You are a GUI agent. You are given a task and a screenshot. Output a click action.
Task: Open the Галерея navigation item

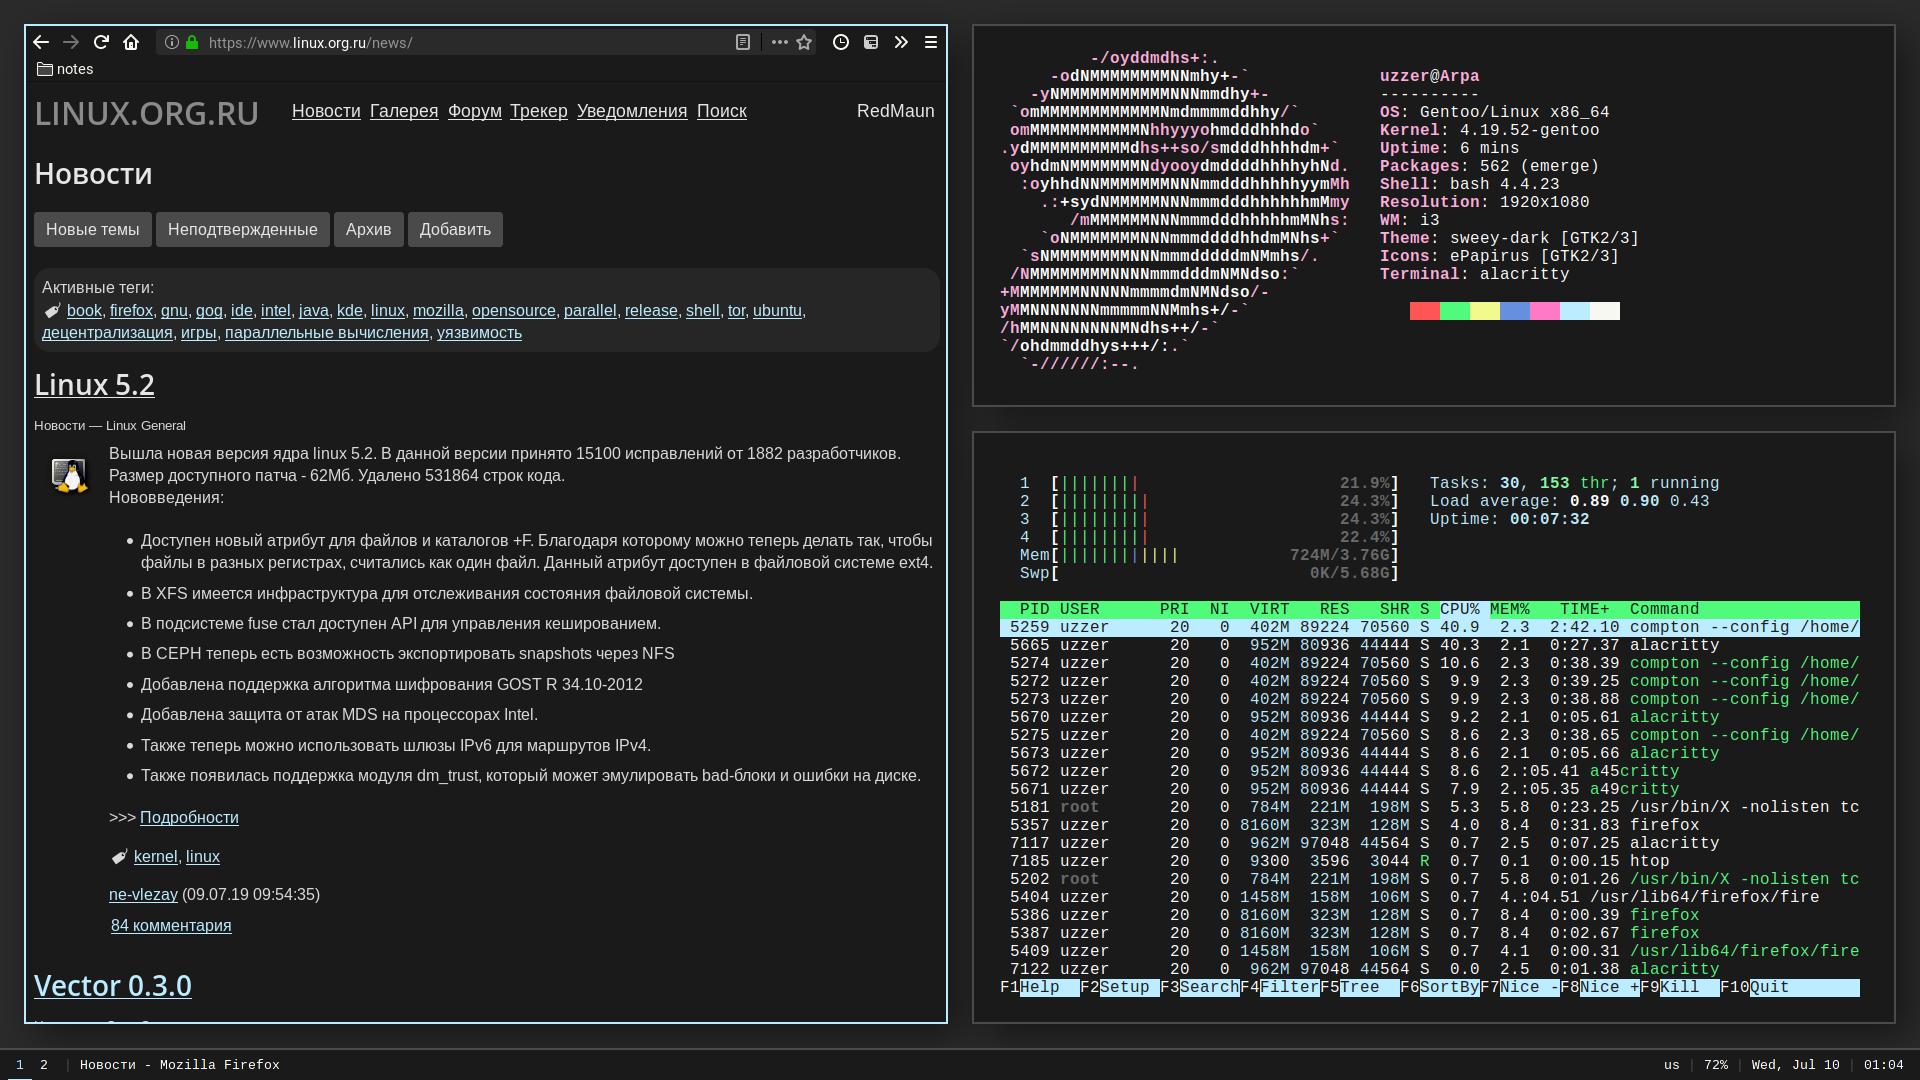(404, 111)
